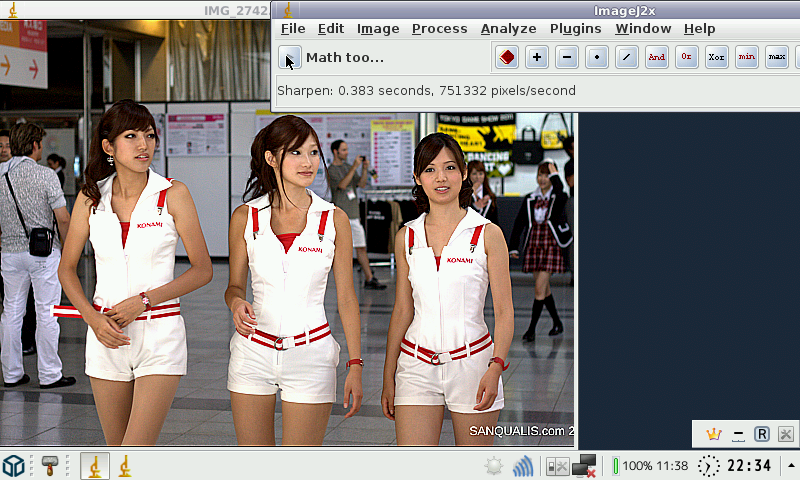Viewport: 800px width, 480px height.
Task: Click the paint roller icon on taskbar
Action: (49, 466)
